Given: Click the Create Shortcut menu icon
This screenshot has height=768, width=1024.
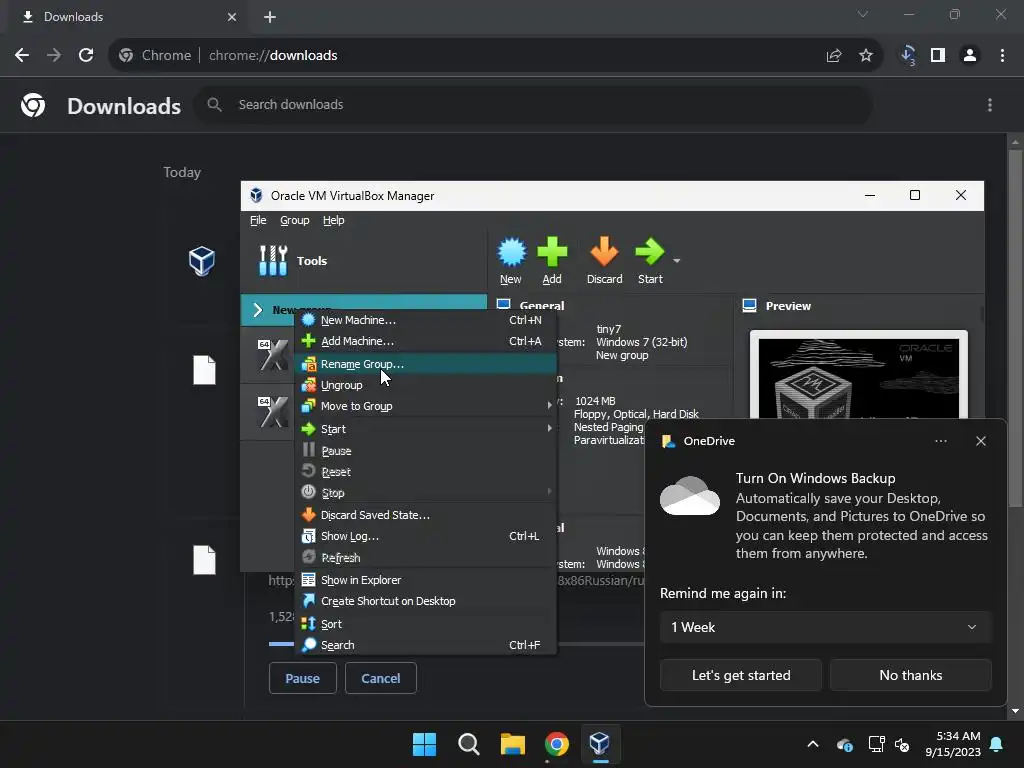Looking at the screenshot, I should coord(308,600).
